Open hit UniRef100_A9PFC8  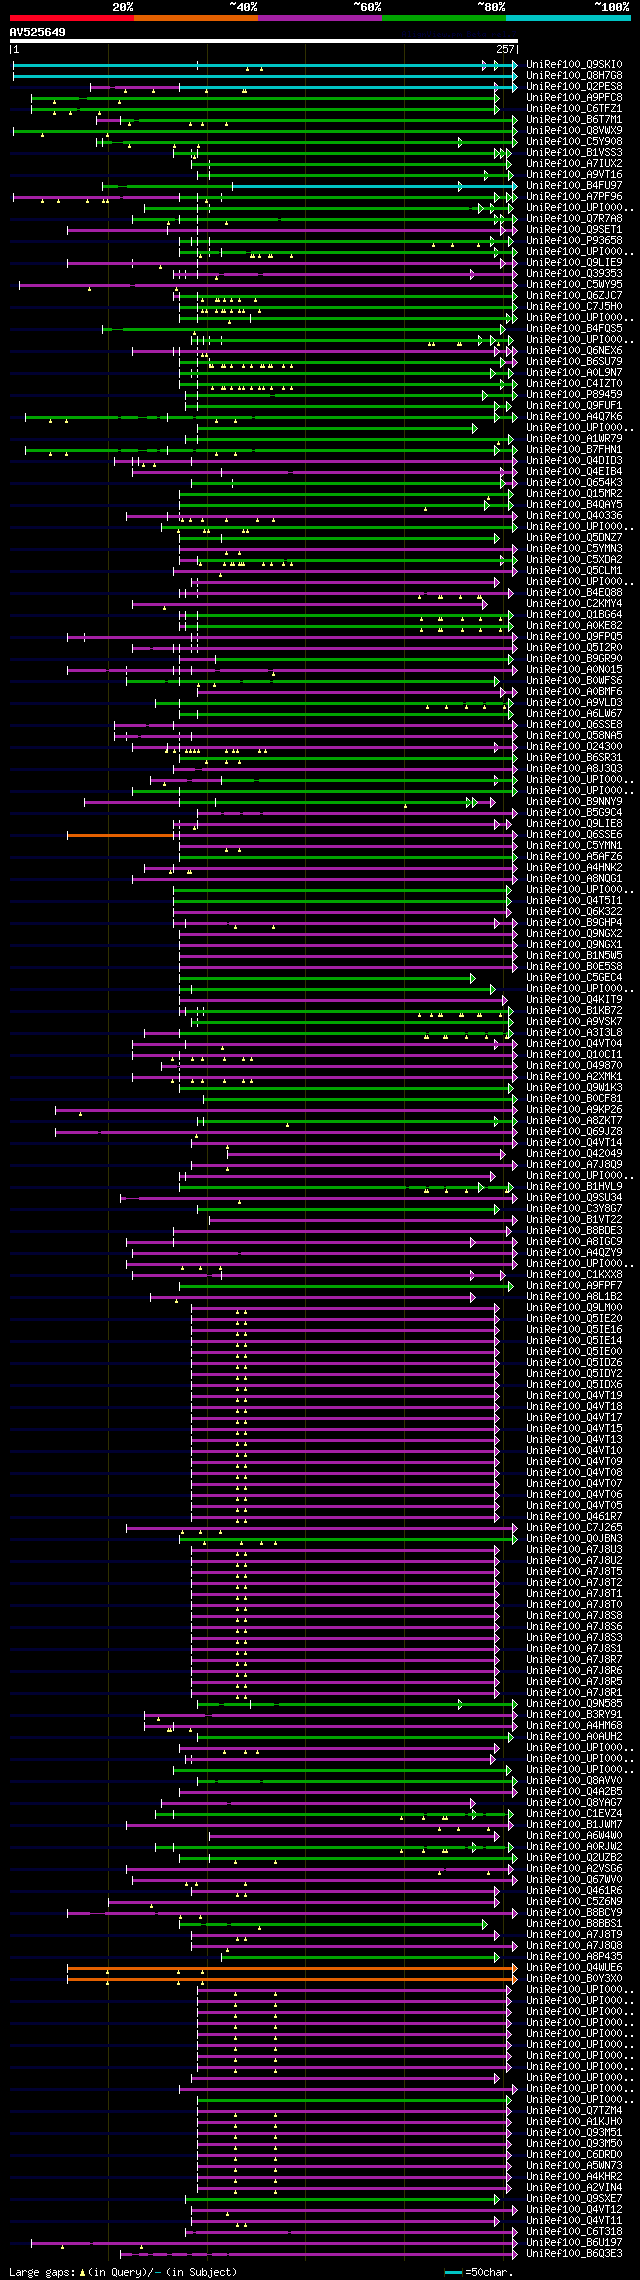tap(574, 98)
